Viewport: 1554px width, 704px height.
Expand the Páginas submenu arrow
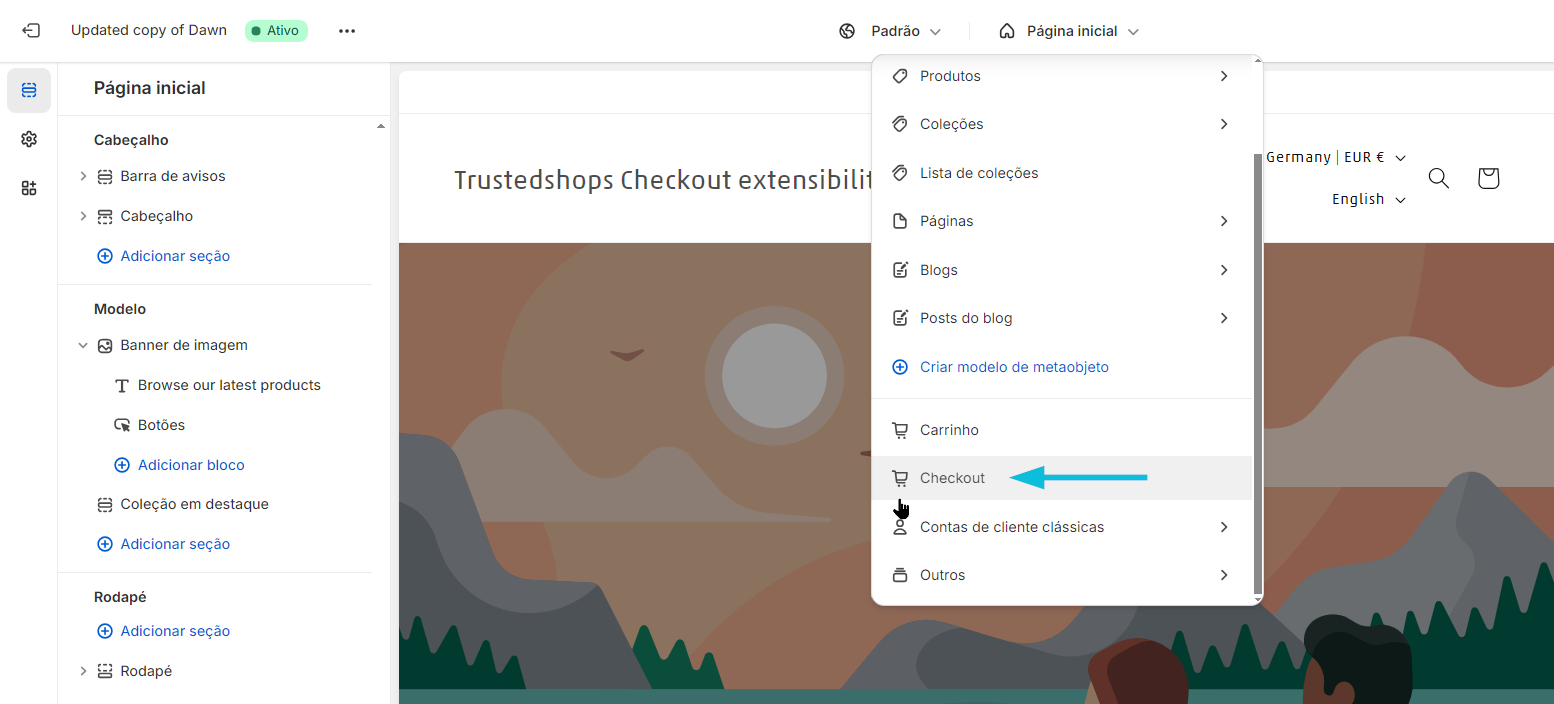[1224, 221]
